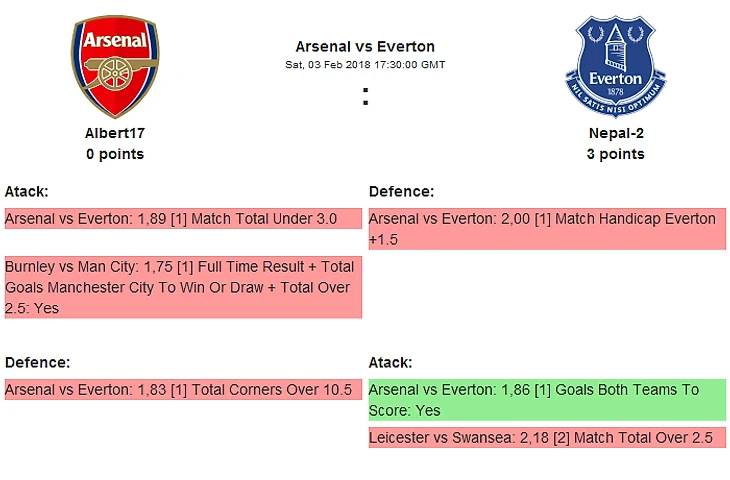The width and height of the screenshot is (730, 480).
Task: Click the Match Handicap Everton +1.5 bet
Action: click(x=547, y=229)
